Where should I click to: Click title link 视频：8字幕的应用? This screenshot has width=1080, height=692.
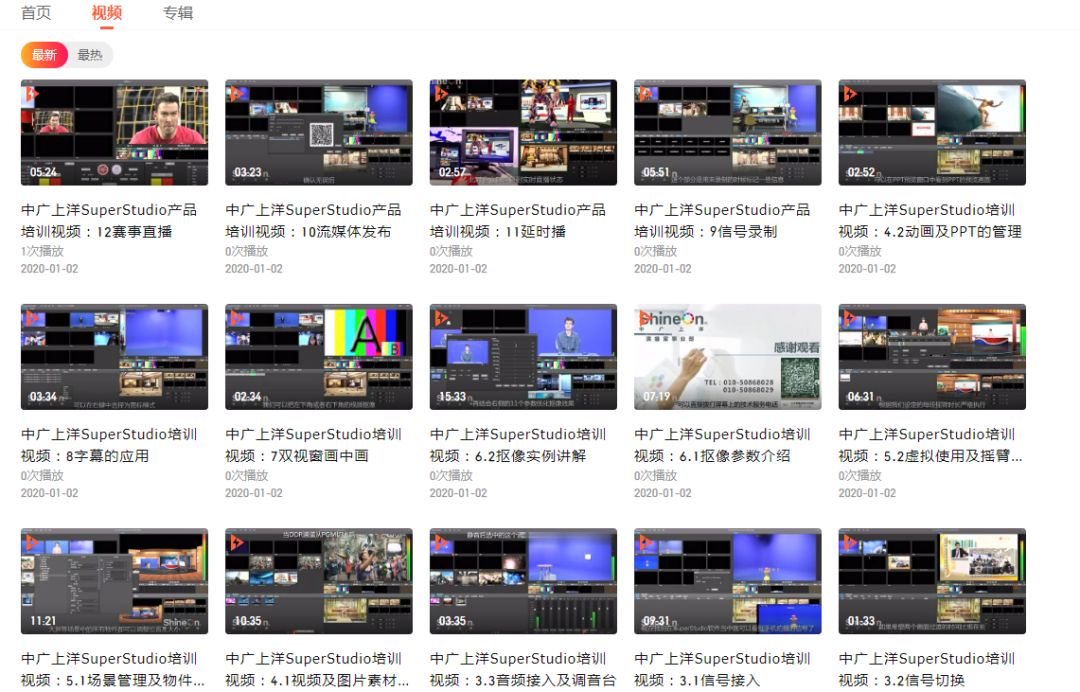(x=85, y=456)
